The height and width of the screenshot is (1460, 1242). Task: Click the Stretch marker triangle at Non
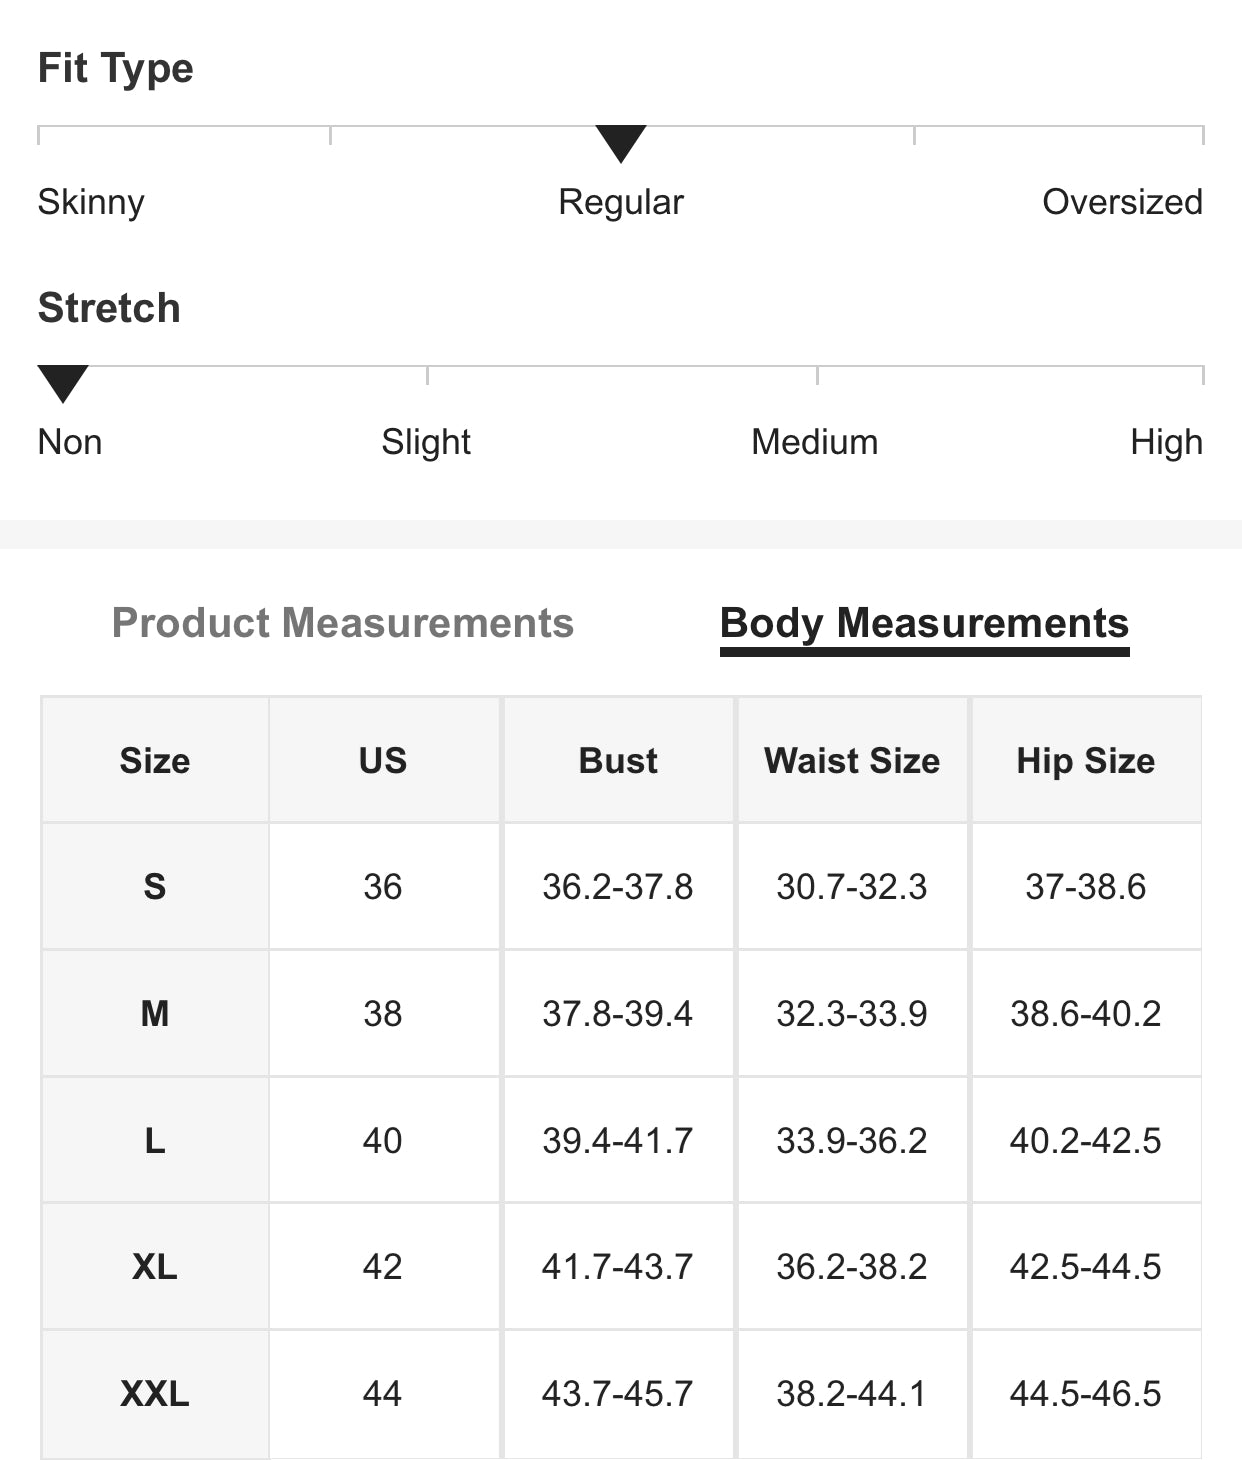click(x=63, y=383)
